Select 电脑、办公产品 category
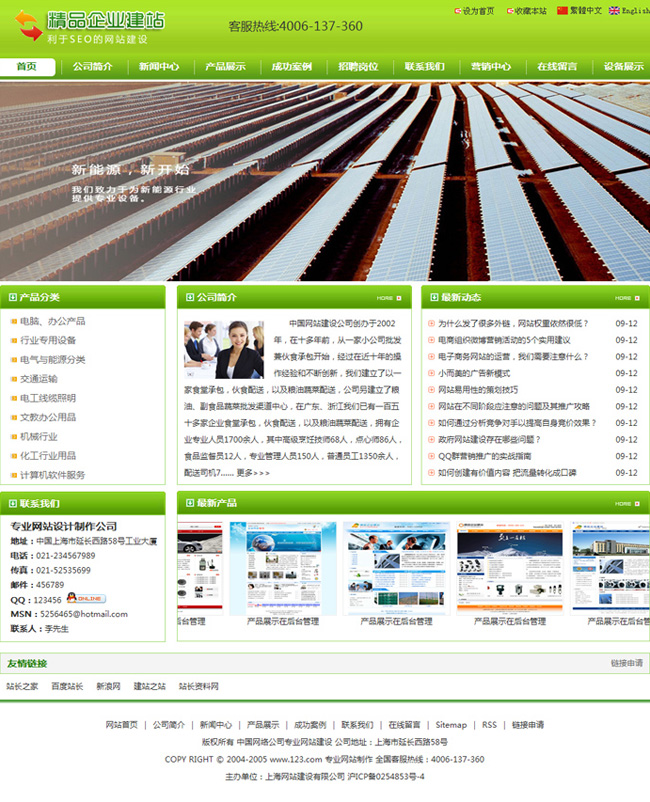 pyautogui.click(x=53, y=321)
